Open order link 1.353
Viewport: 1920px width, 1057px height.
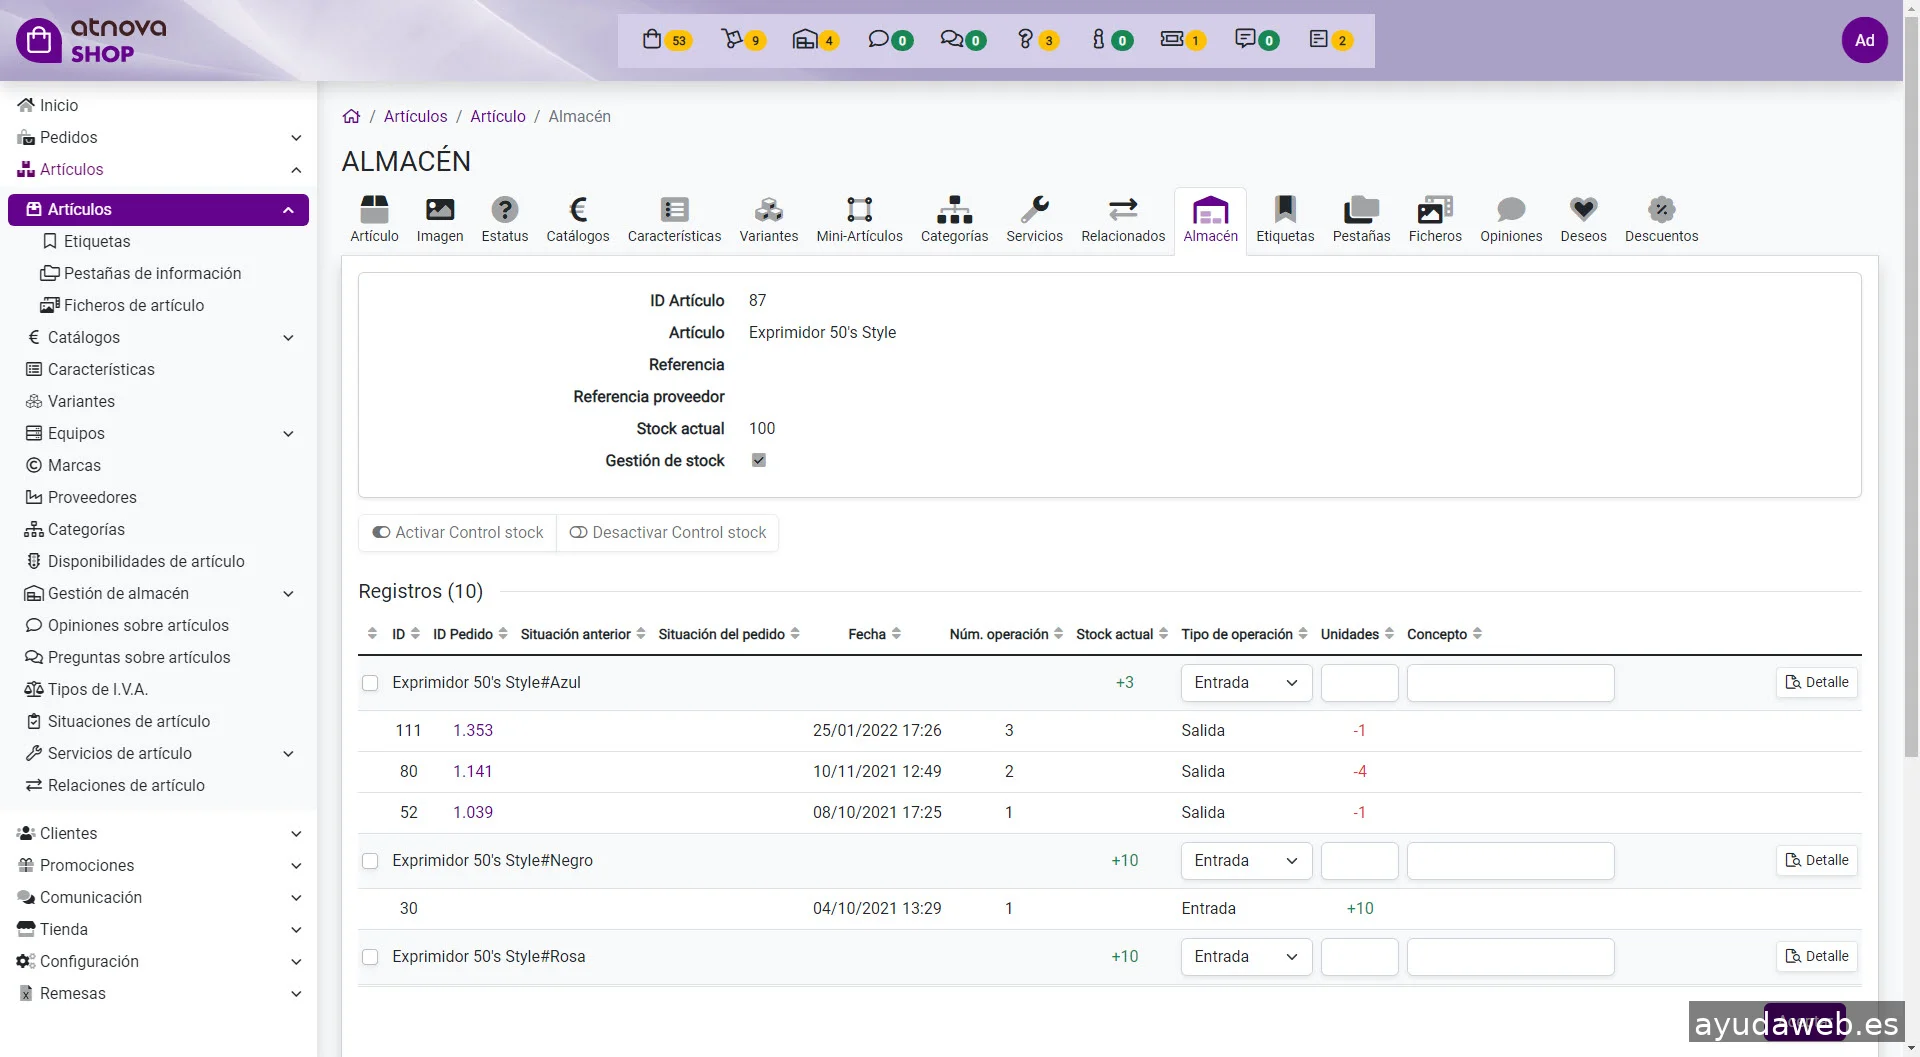[473, 731]
